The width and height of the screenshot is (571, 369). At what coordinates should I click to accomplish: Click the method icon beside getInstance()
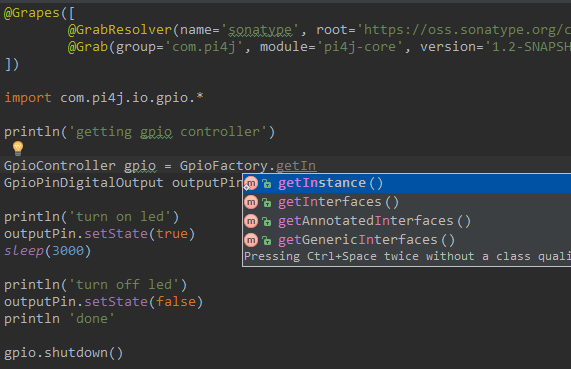click(x=251, y=183)
